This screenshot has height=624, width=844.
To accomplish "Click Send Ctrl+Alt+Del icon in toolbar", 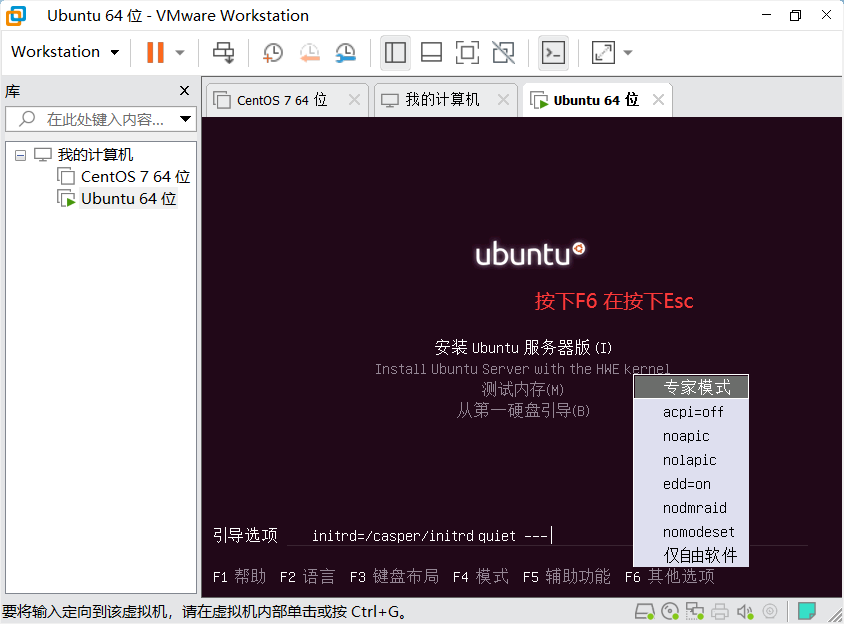I will pyautogui.click(x=223, y=52).
